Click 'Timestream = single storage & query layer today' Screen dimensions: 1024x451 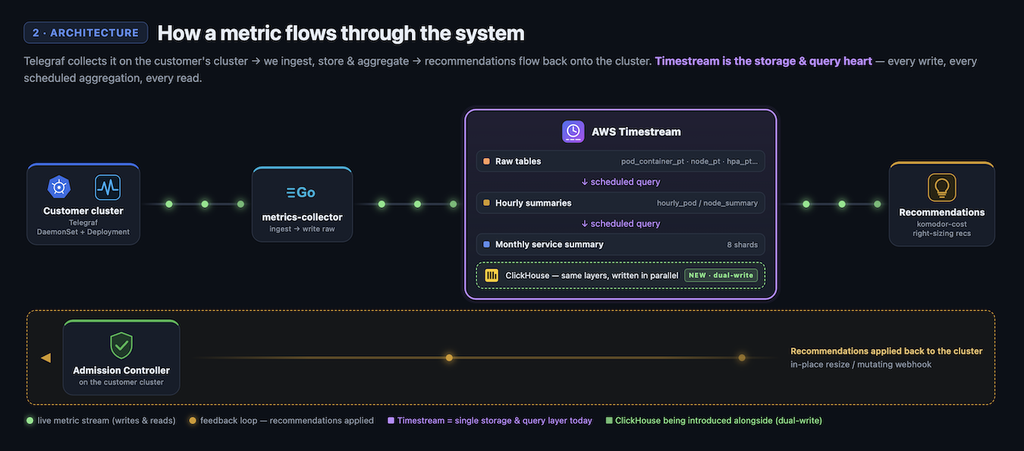[494, 421]
